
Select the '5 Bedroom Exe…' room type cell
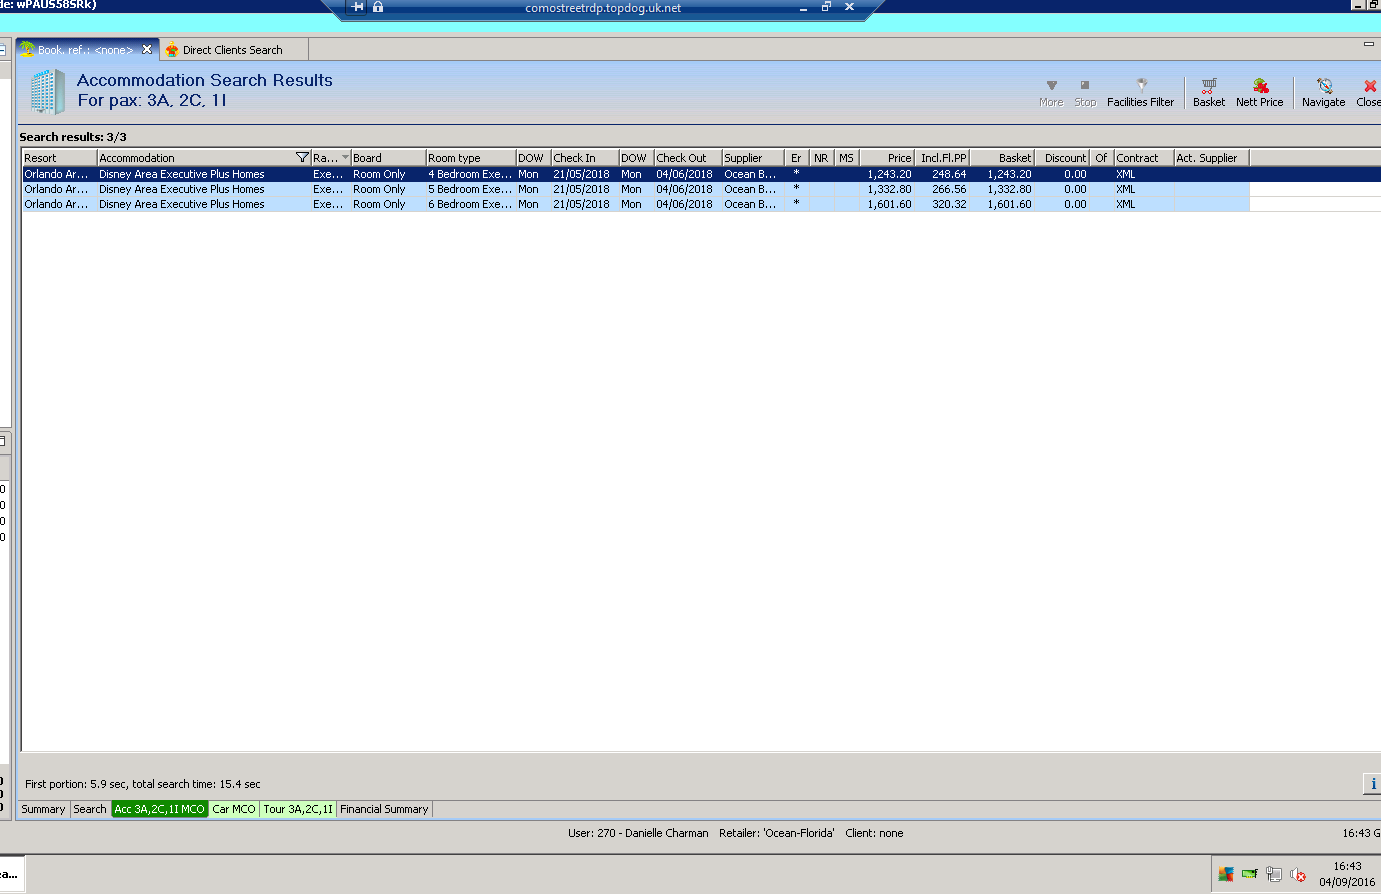pos(471,189)
